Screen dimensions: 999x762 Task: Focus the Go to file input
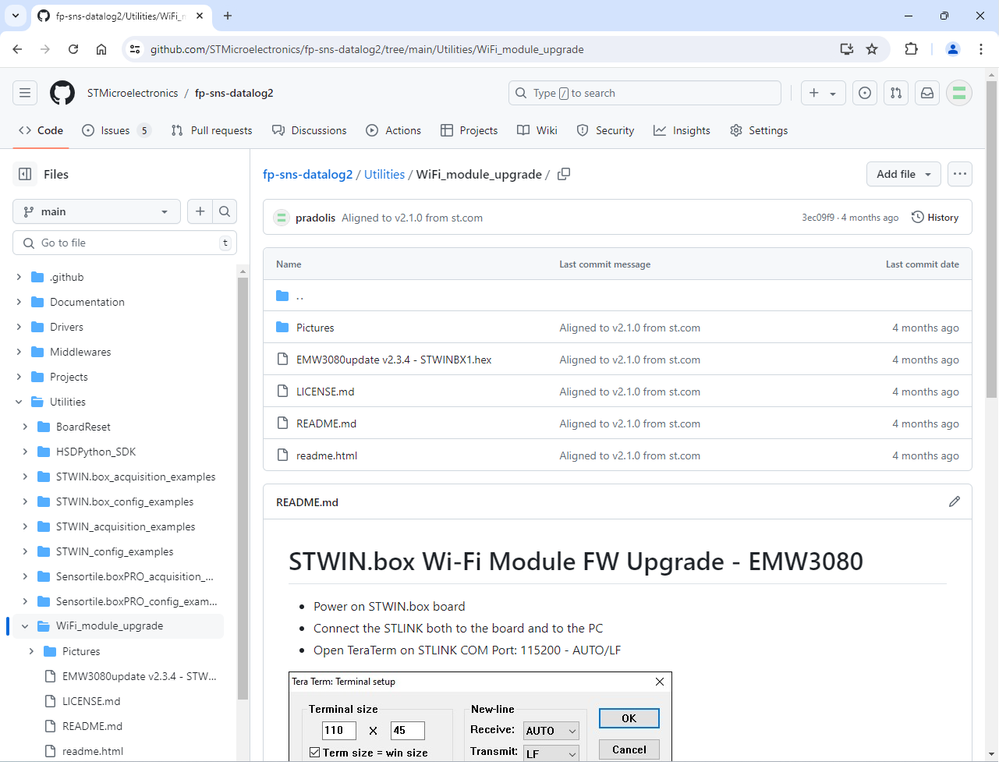pos(125,243)
